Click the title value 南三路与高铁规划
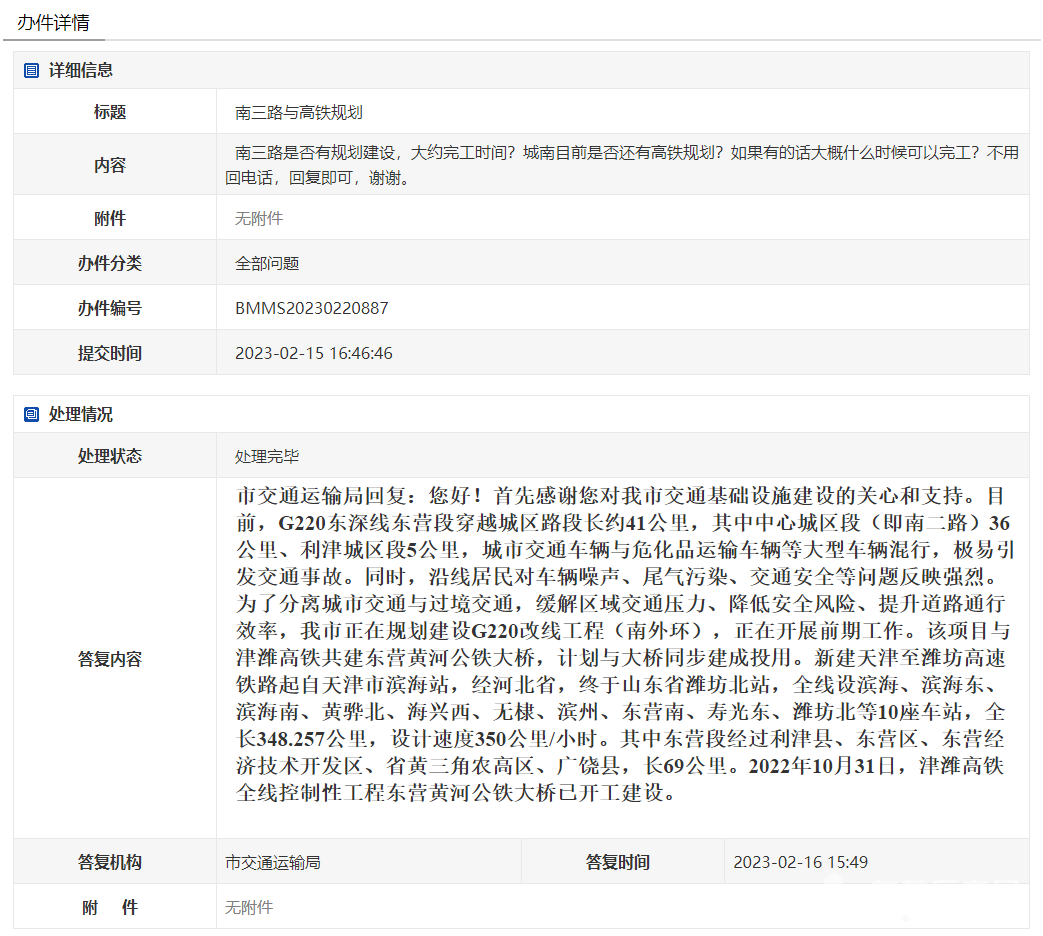Screen dimensions: 1043x936 [299, 113]
